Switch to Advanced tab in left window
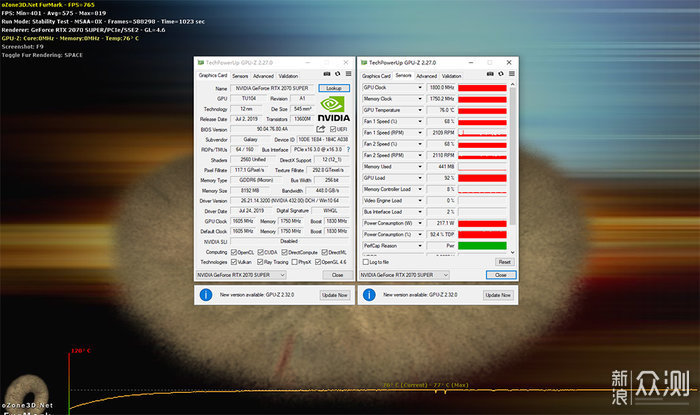The height and width of the screenshot is (415, 700). pos(263,76)
